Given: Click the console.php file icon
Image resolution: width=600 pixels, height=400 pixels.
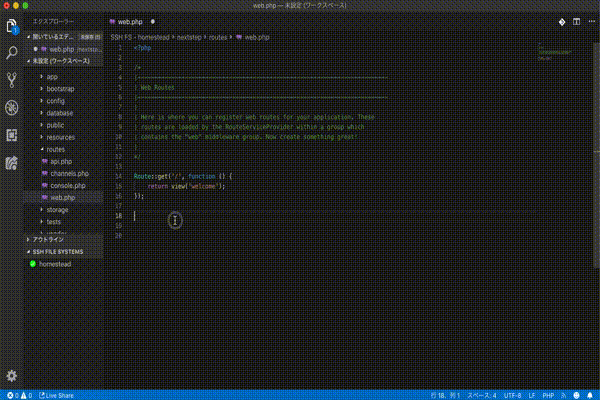Looking at the screenshot, I should 45,185.
